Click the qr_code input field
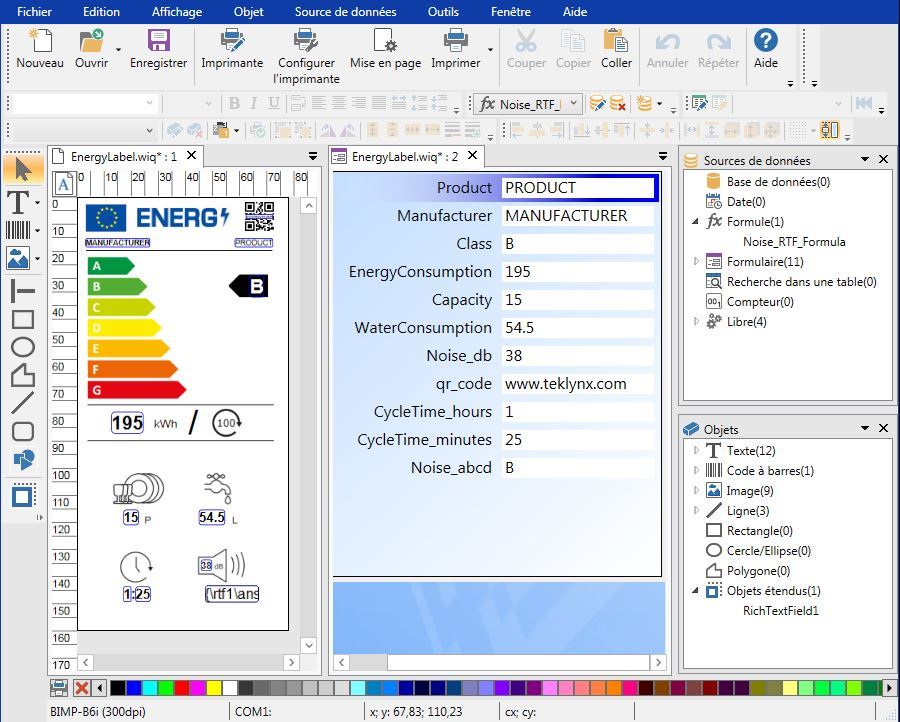The height and width of the screenshot is (722, 900). click(578, 383)
